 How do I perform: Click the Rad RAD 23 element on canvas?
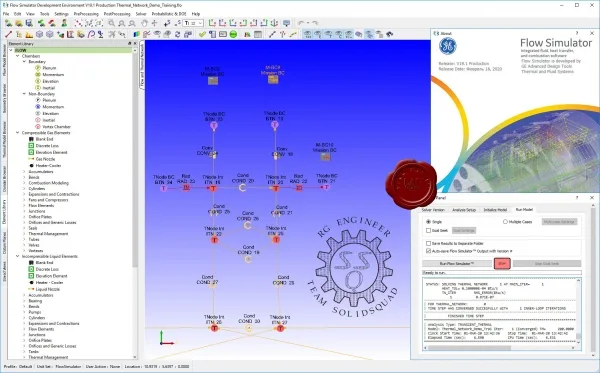coord(186,187)
